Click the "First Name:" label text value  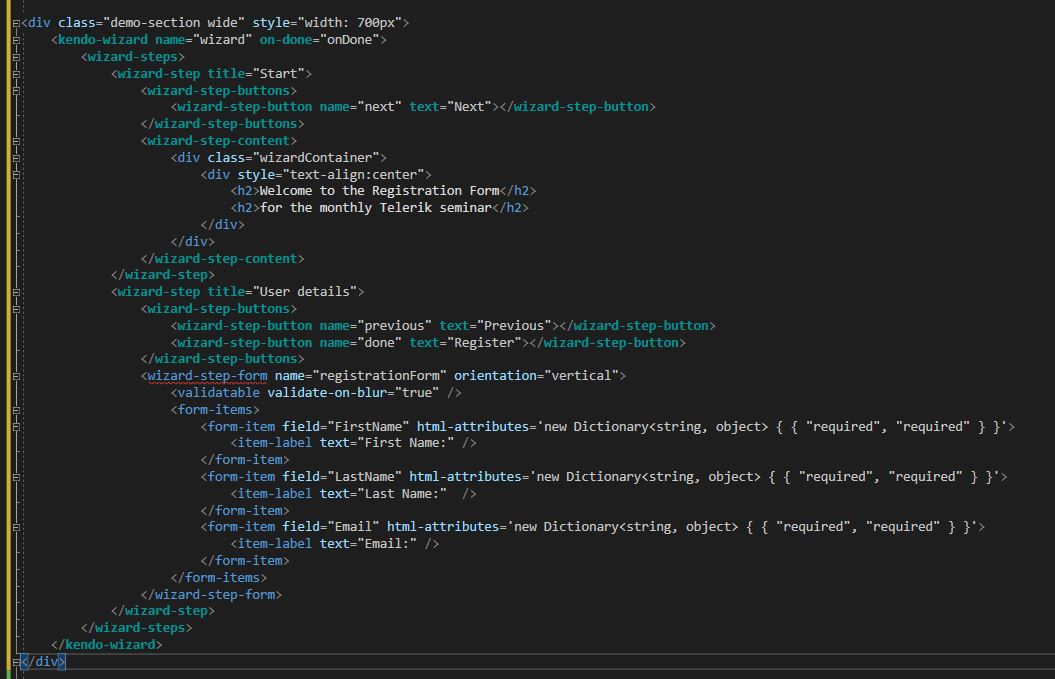[x=406, y=442]
